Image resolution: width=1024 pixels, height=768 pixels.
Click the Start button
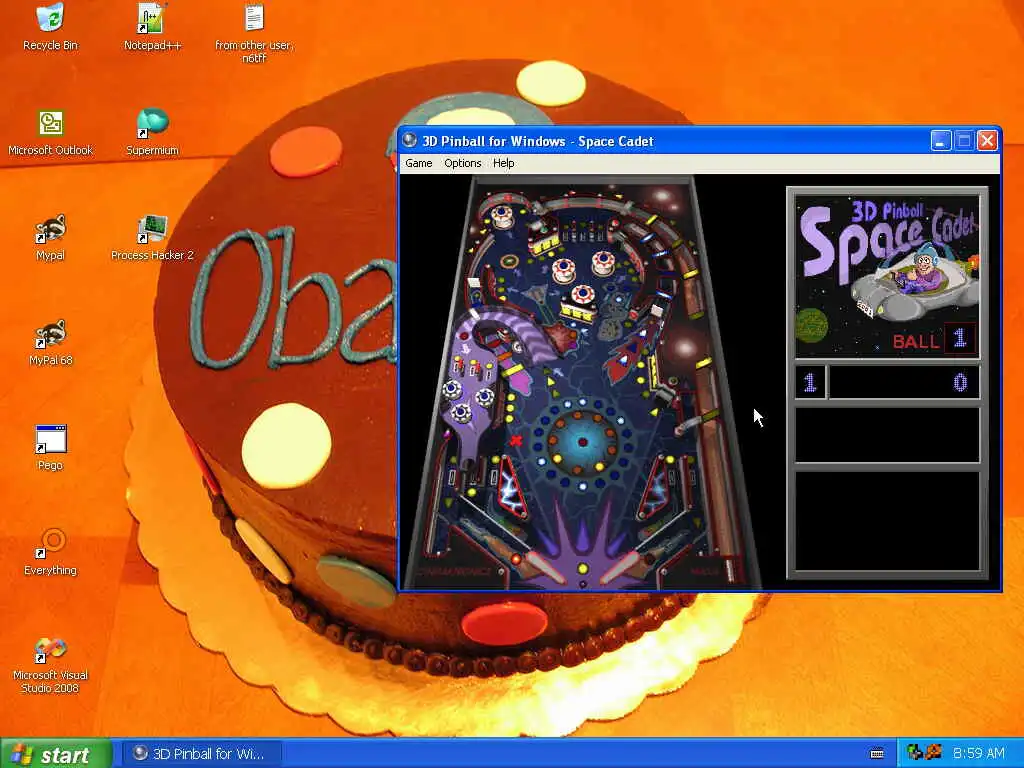click(56, 754)
